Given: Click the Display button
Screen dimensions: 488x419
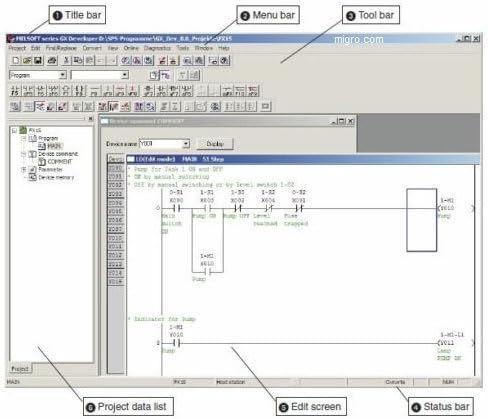Looking at the screenshot, I should 215,144.
